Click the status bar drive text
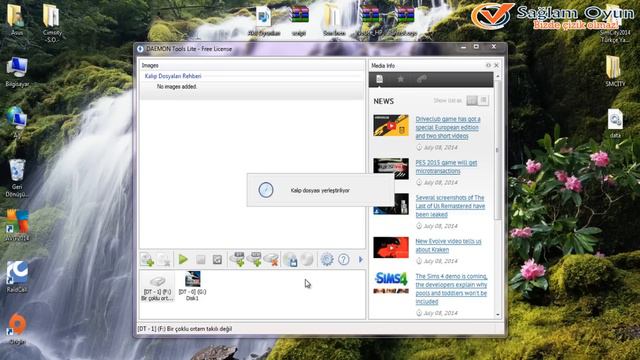The image size is (640, 360). click(x=184, y=329)
